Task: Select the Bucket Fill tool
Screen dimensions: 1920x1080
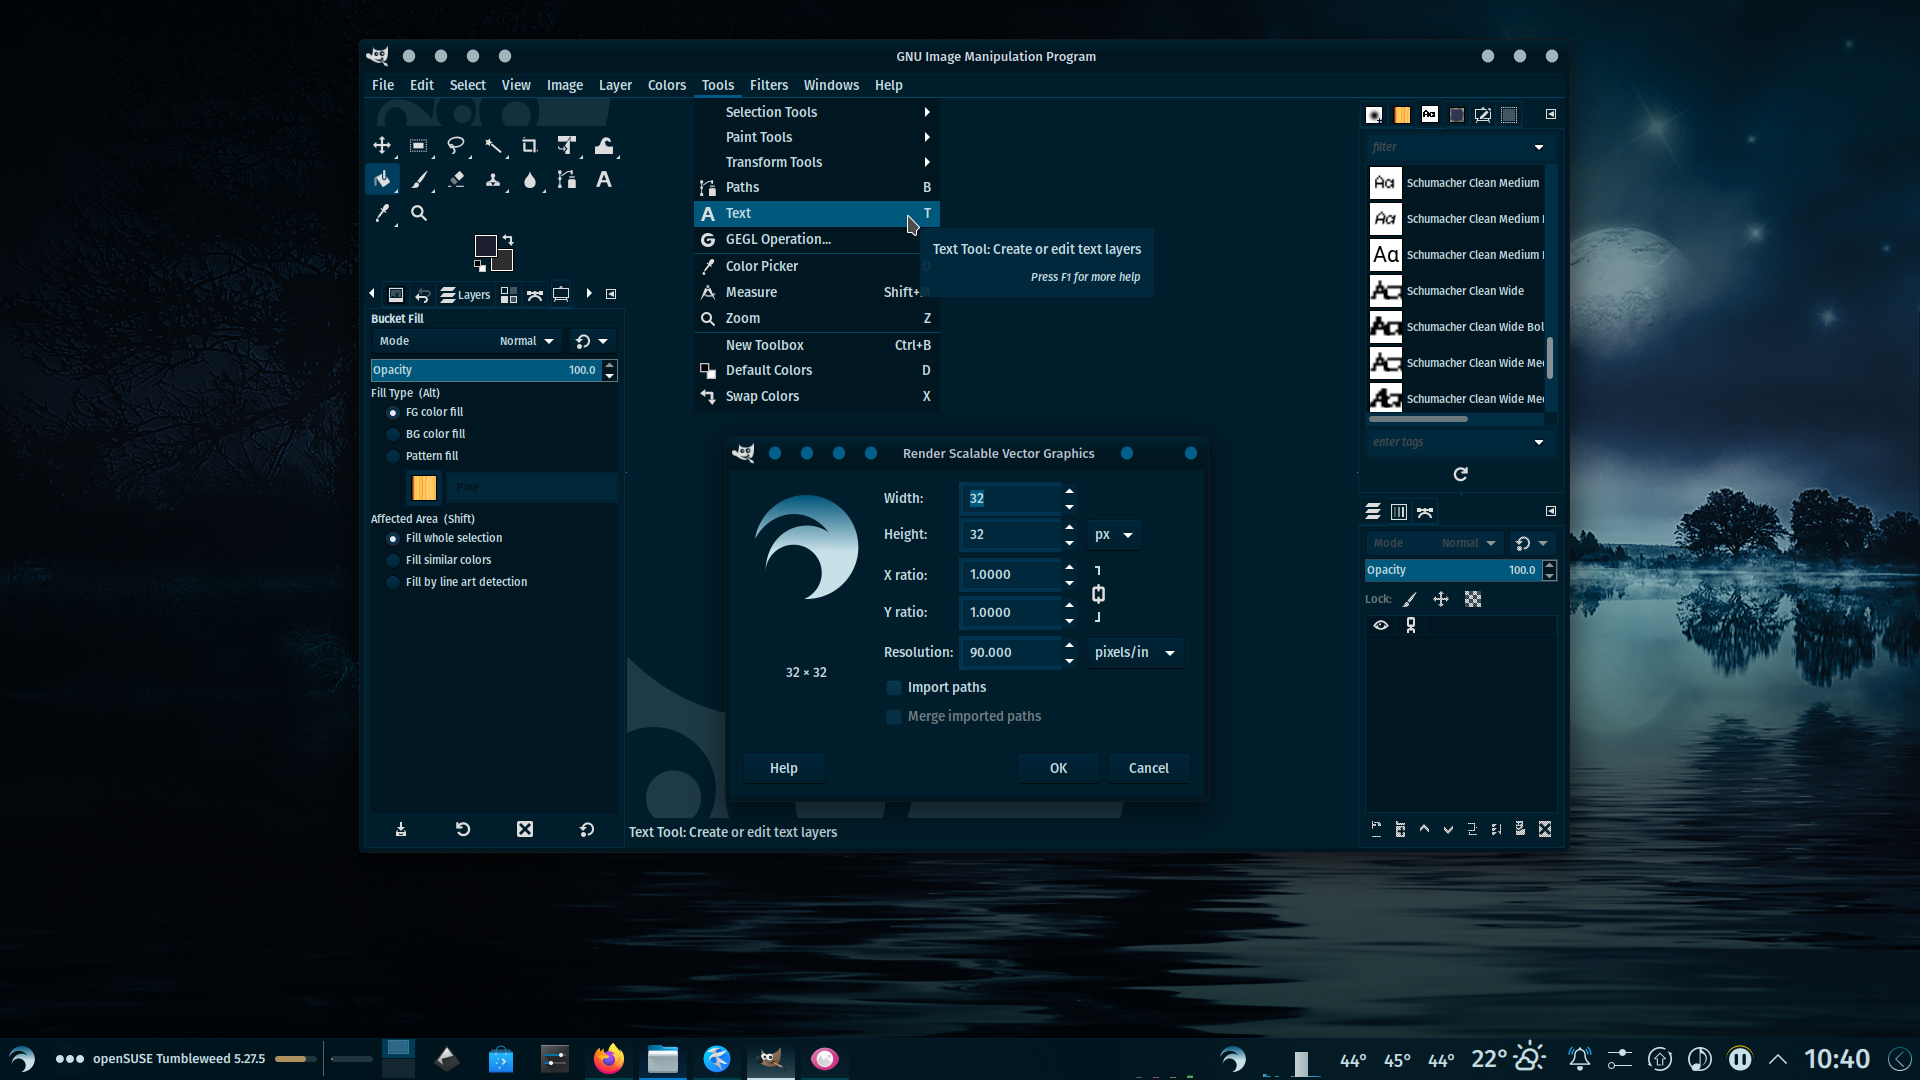Action: click(x=382, y=180)
